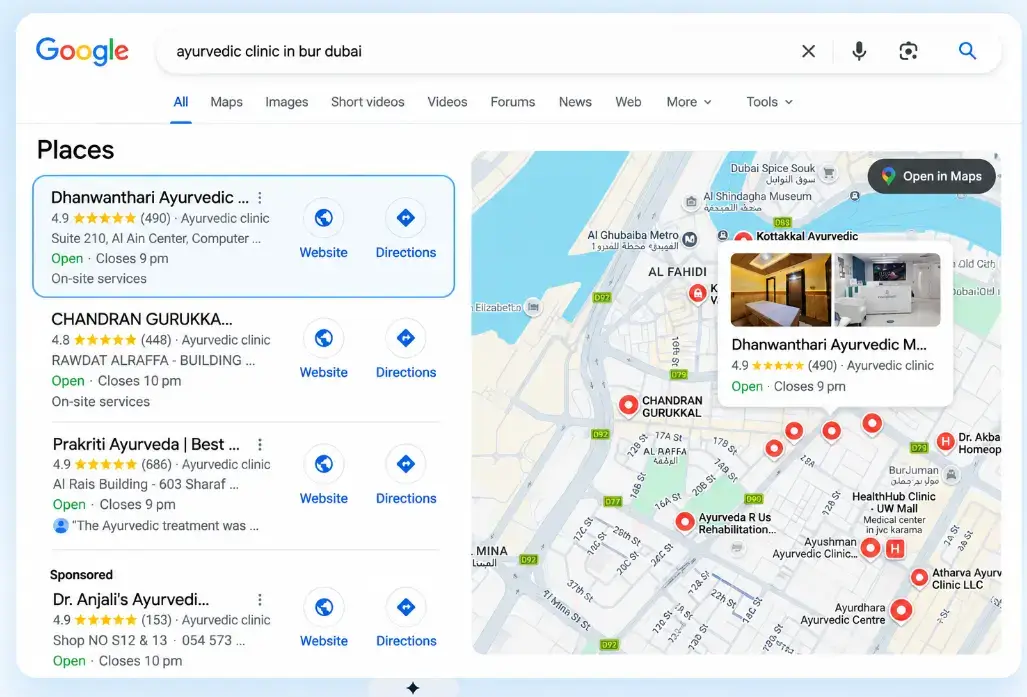1027x697 pixels.
Task: Open Website icon for Dhanwanthari Ayurvedic
Action: pyautogui.click(x=324, y=217)
